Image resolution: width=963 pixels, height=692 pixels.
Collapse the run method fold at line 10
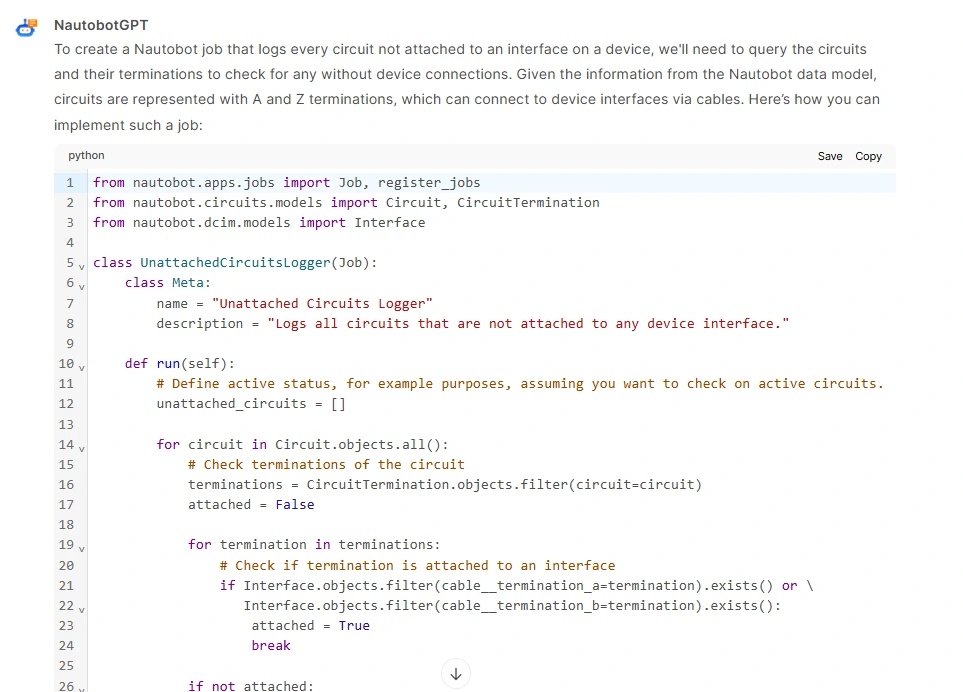pyautogui.click(x=81, y=368)
